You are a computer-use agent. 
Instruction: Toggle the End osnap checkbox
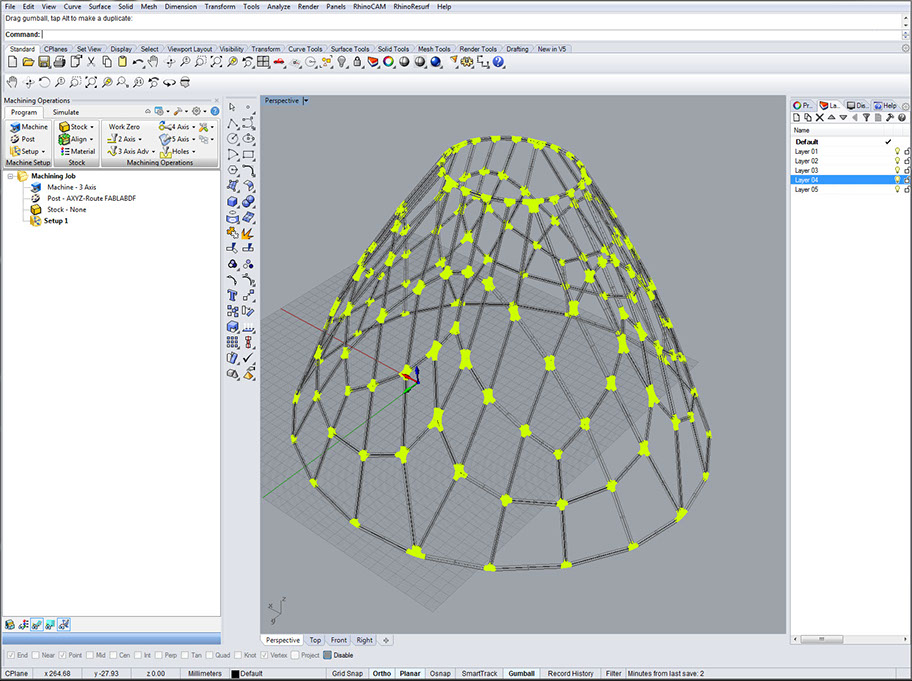pos(11,655)
